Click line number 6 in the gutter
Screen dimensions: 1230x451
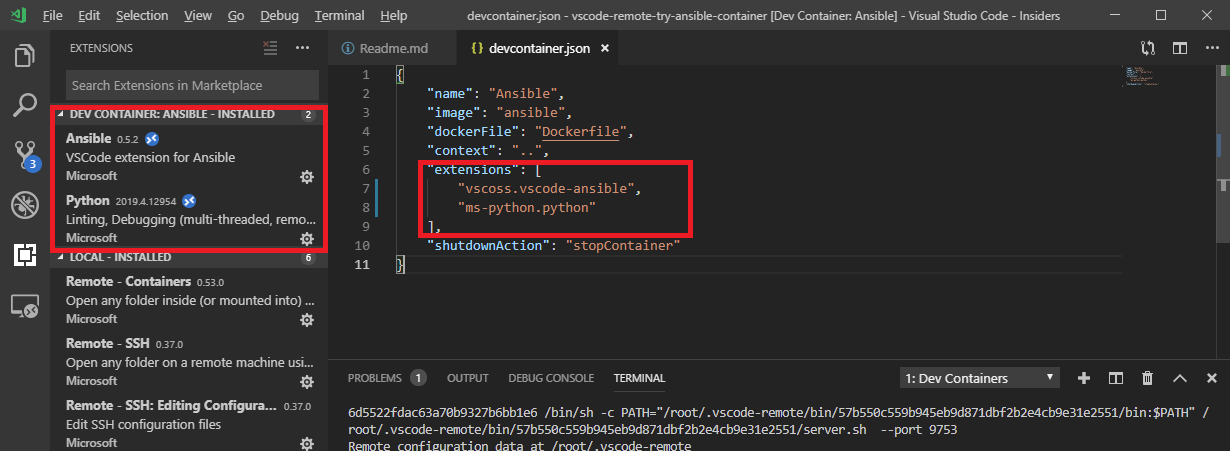click(365, 169)
